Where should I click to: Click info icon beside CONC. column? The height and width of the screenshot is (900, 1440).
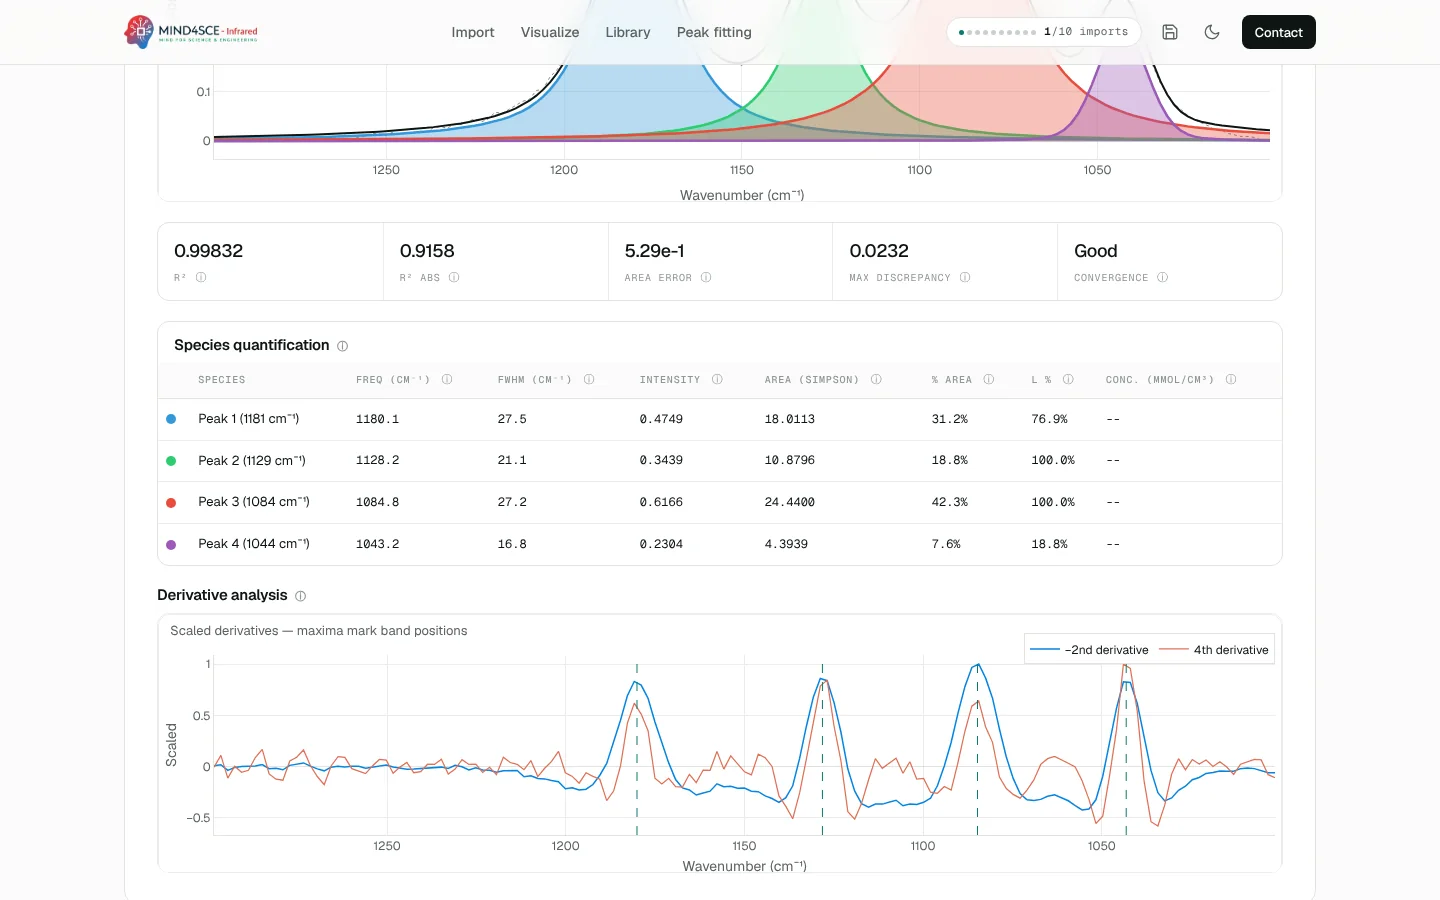(1231, 379)
